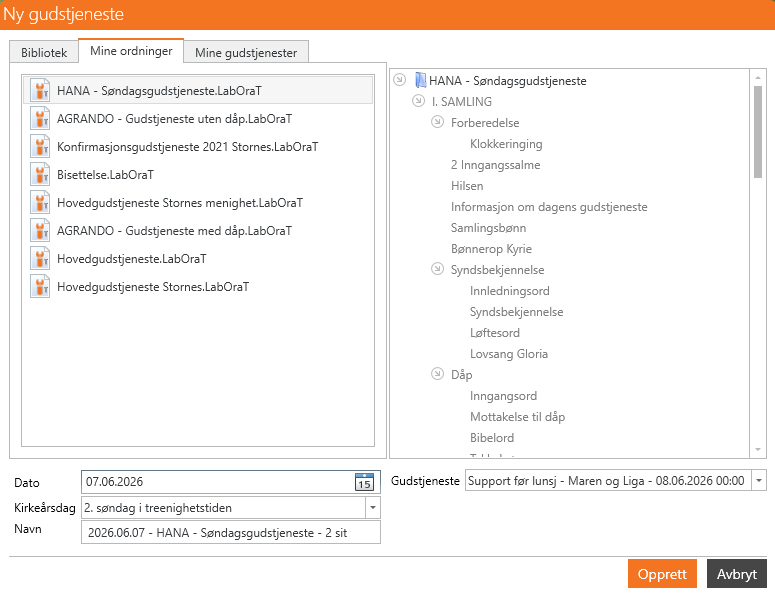Click the HANA - Søndagsgudstjeneste root label in tree
Image resolution: width=775 pixels, height=594 pixels.
click(508, 81)
